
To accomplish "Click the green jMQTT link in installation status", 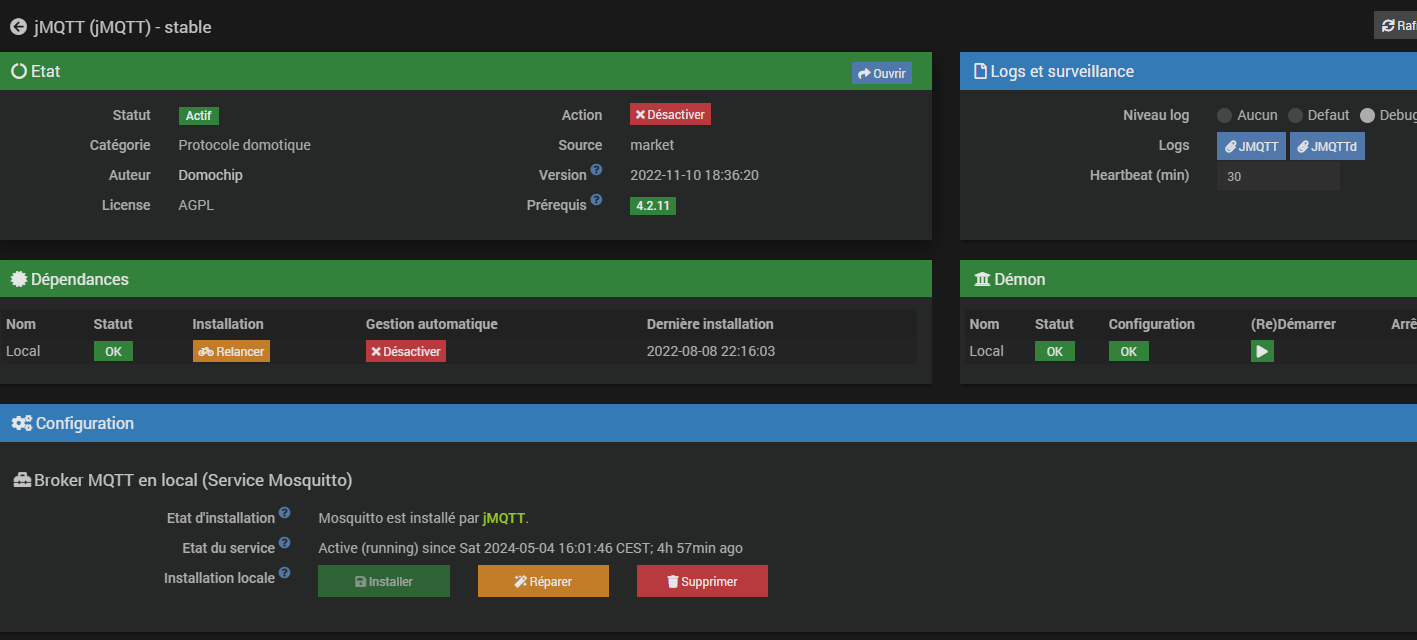I will click(x=503, y=518).
